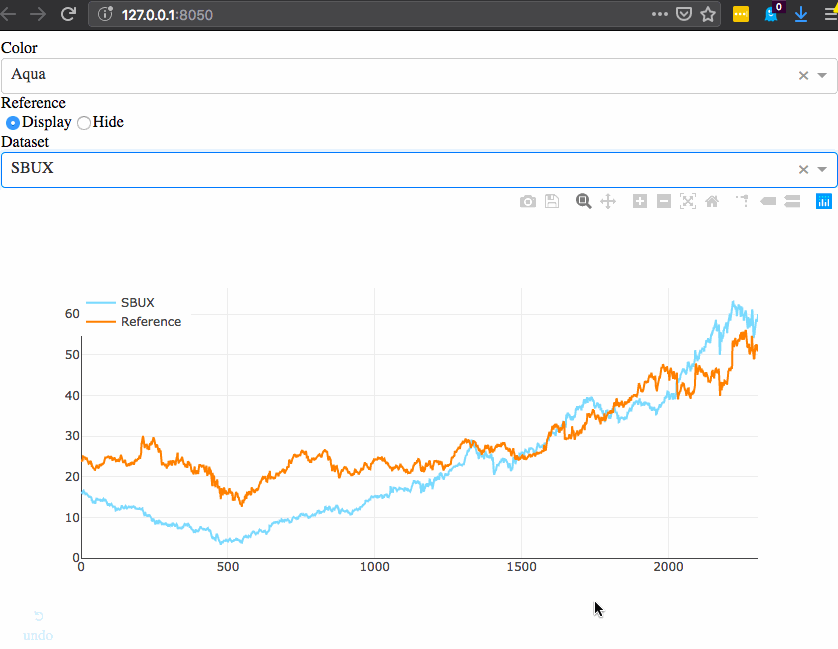Select the Pan tool in chart modebar
This screenshot has width=838, height=649.
pos(608,202)
